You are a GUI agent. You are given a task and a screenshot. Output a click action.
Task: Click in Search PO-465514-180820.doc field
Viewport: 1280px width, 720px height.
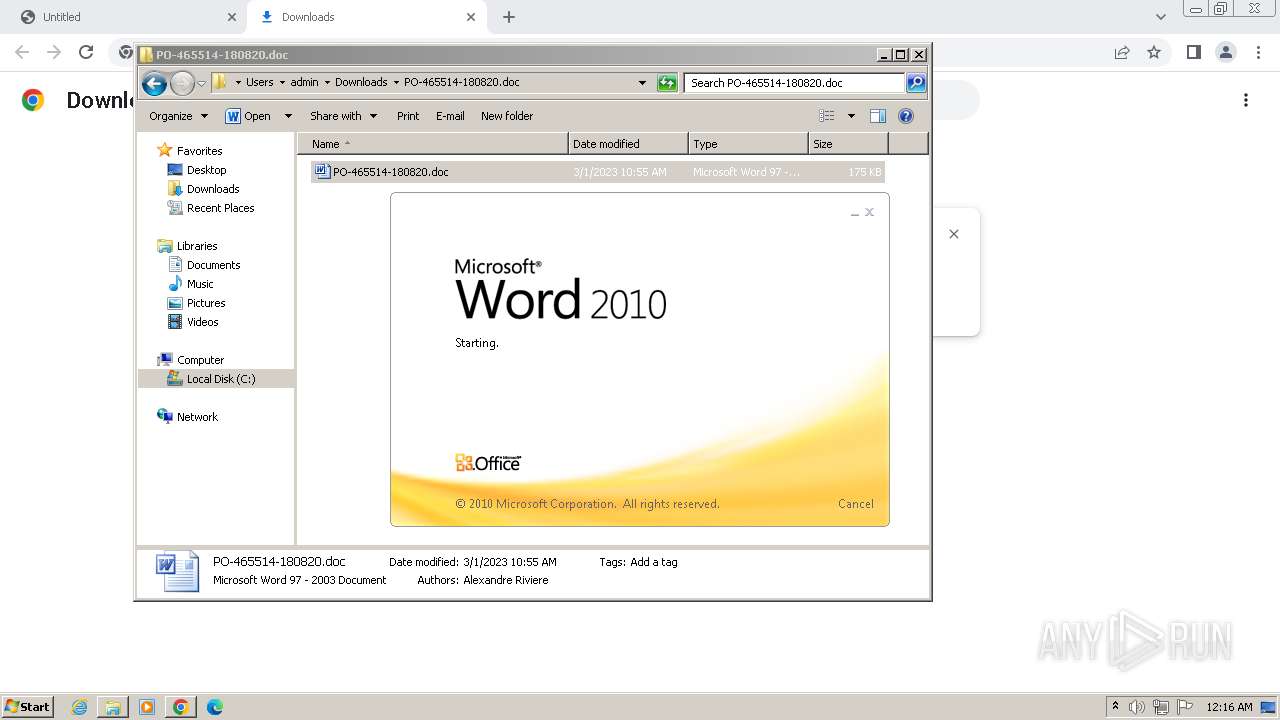click(795, 83)
